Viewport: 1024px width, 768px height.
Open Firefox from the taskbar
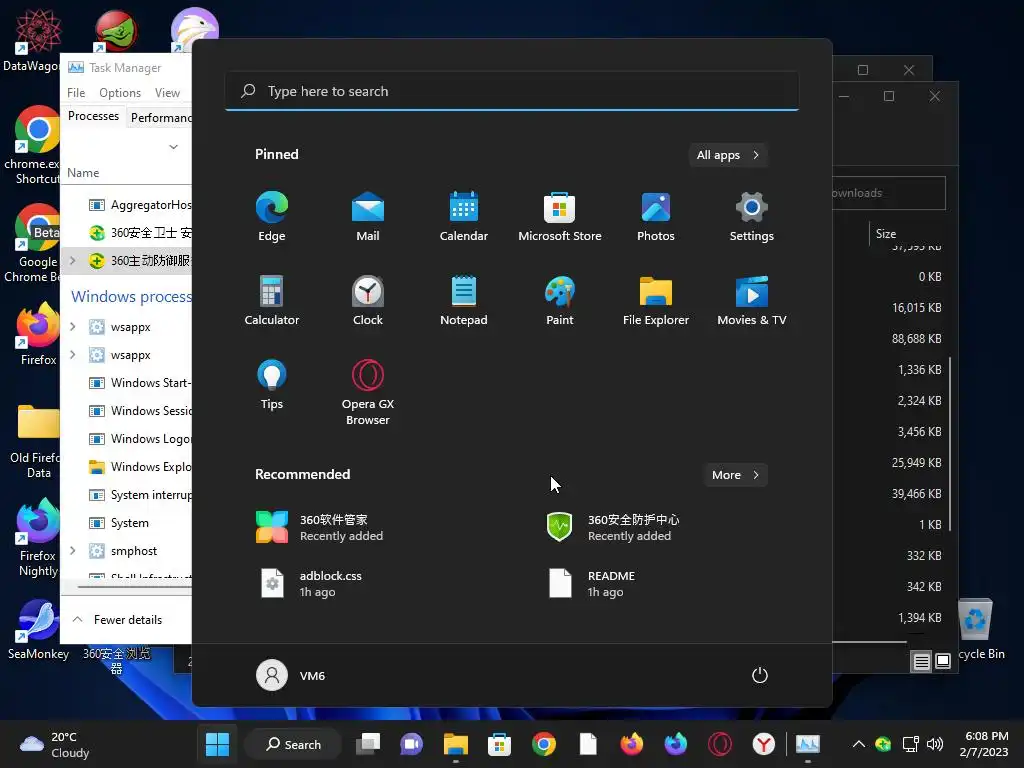click(631, 744)
